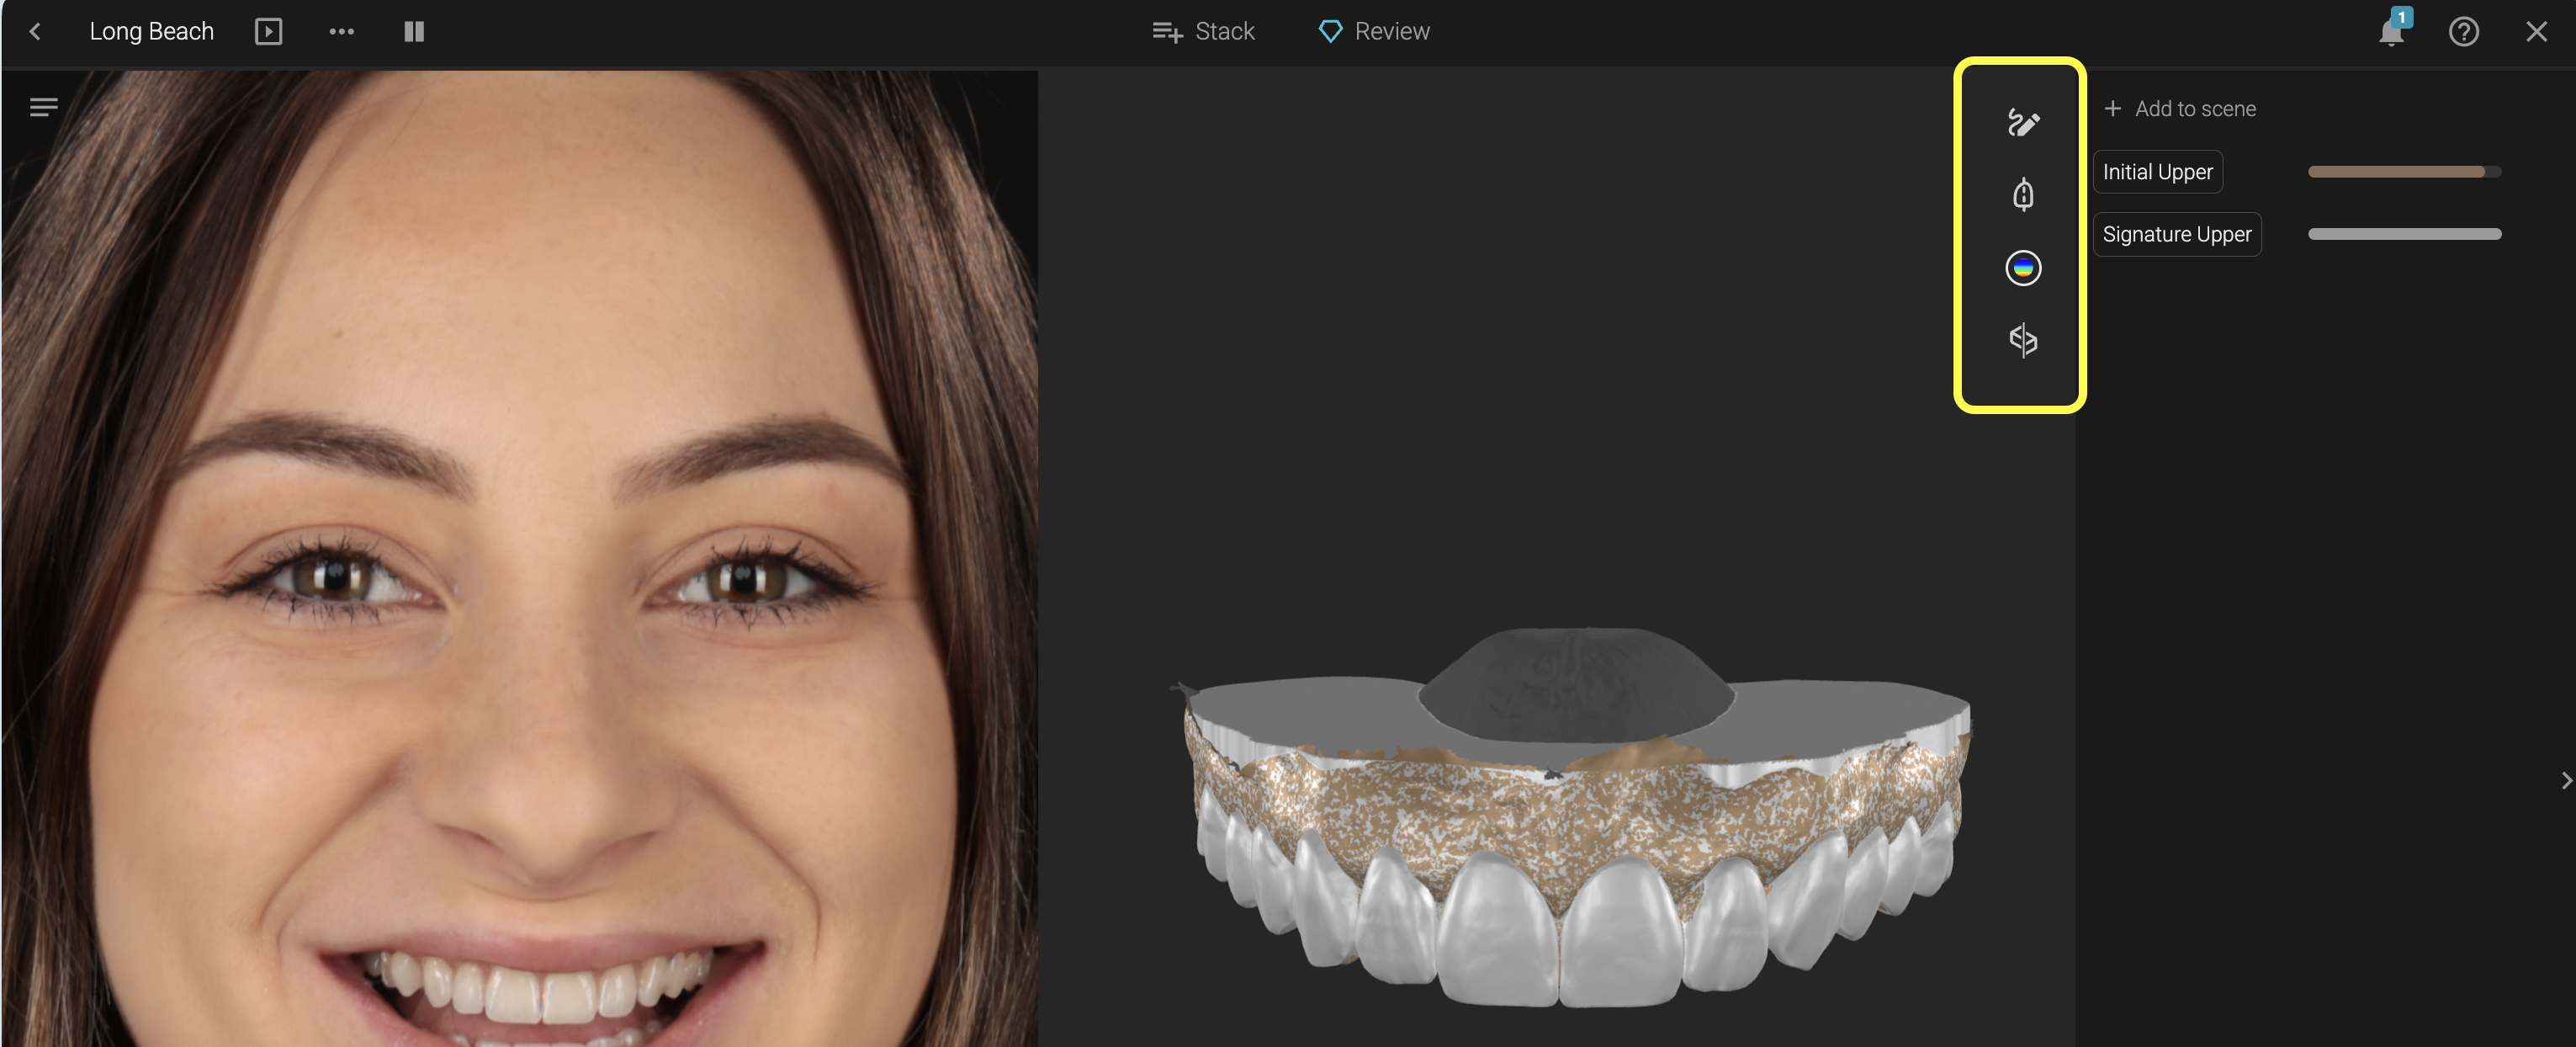This screenshot has height=1047, width=2576.
Task: Activate the mirror symmetry tool icon
Action: [x=2022, y=340]
